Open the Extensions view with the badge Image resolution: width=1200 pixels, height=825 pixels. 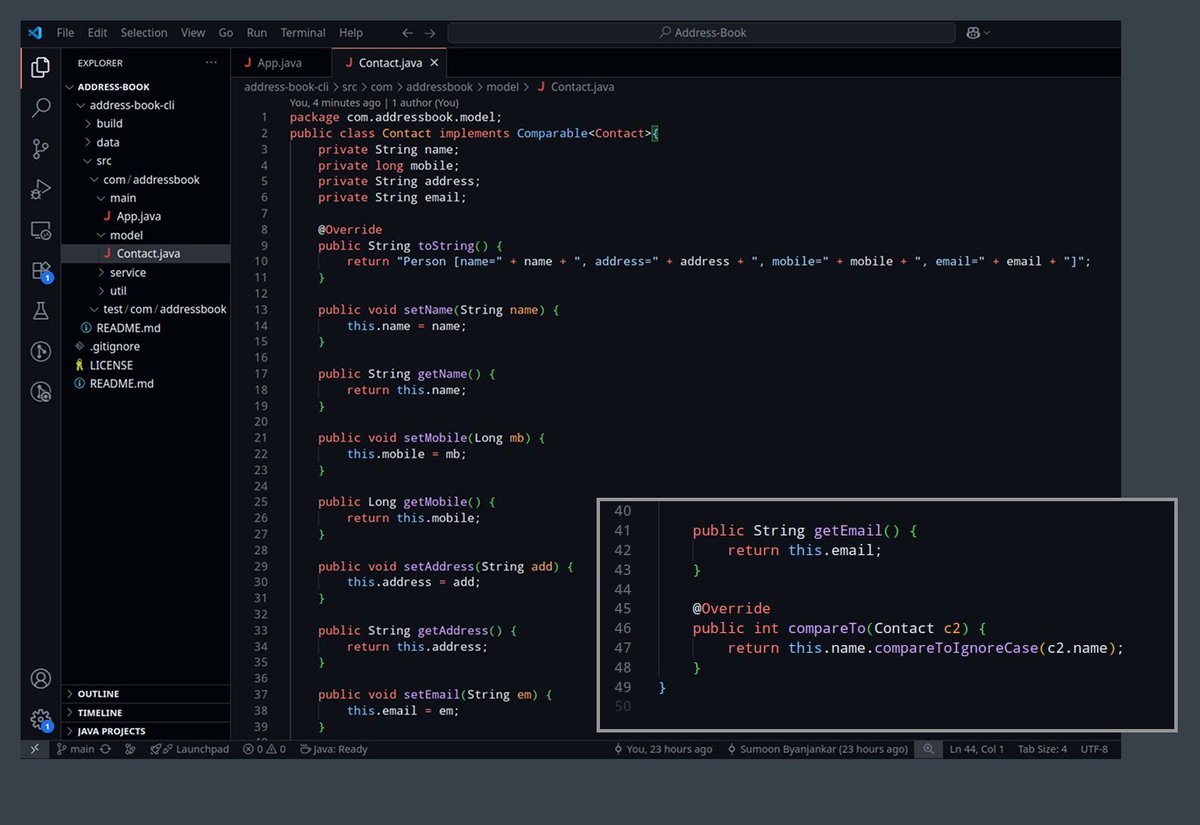click(40, 271)
